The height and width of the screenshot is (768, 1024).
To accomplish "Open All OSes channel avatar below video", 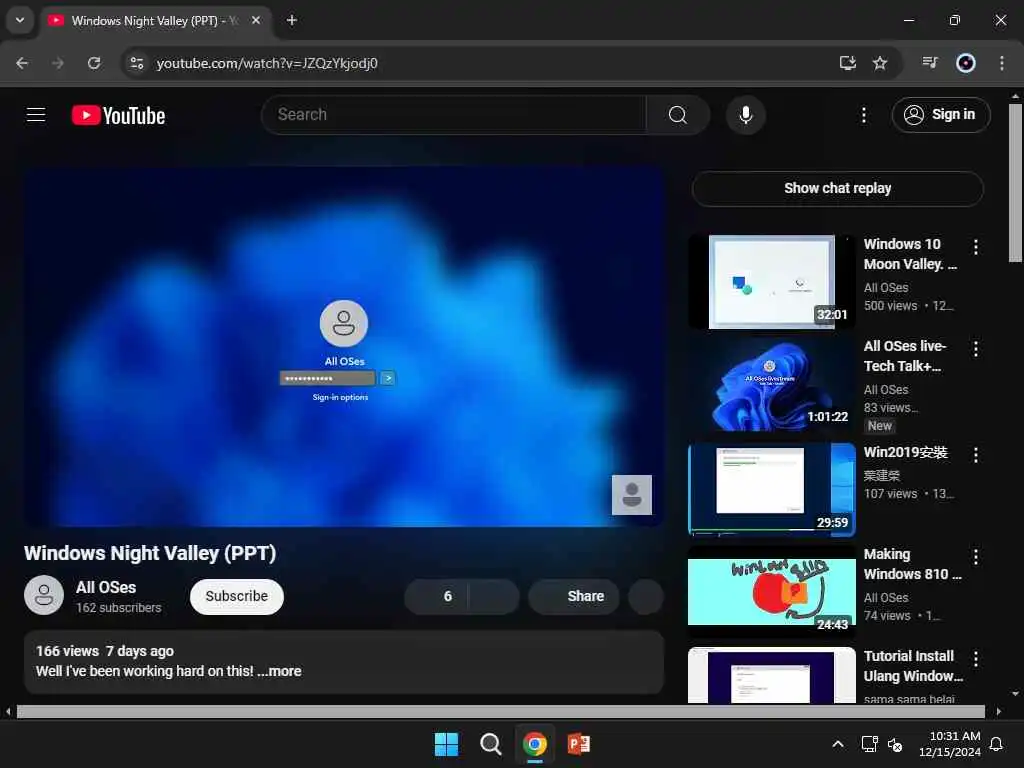I will click(44, 595).
